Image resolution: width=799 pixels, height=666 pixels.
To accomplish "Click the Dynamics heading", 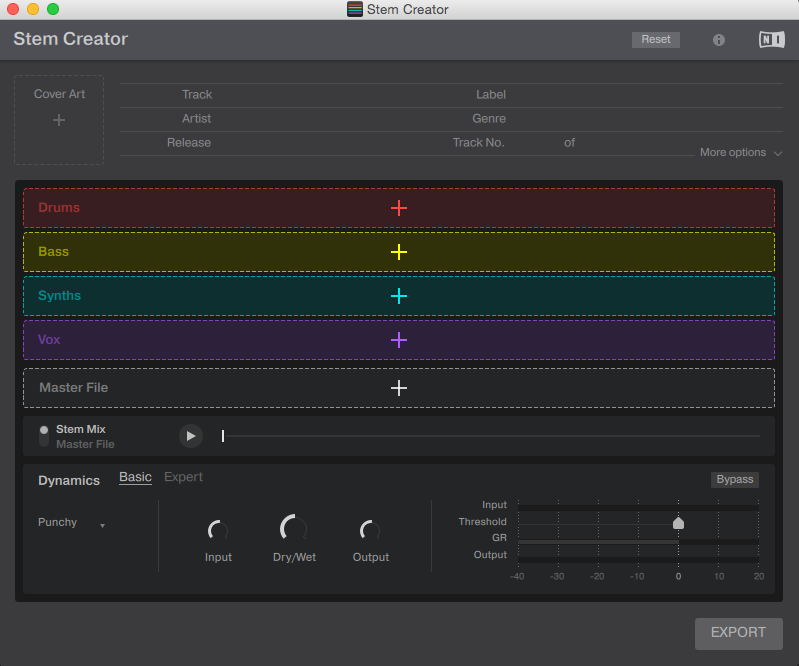I will click(69, 481).
